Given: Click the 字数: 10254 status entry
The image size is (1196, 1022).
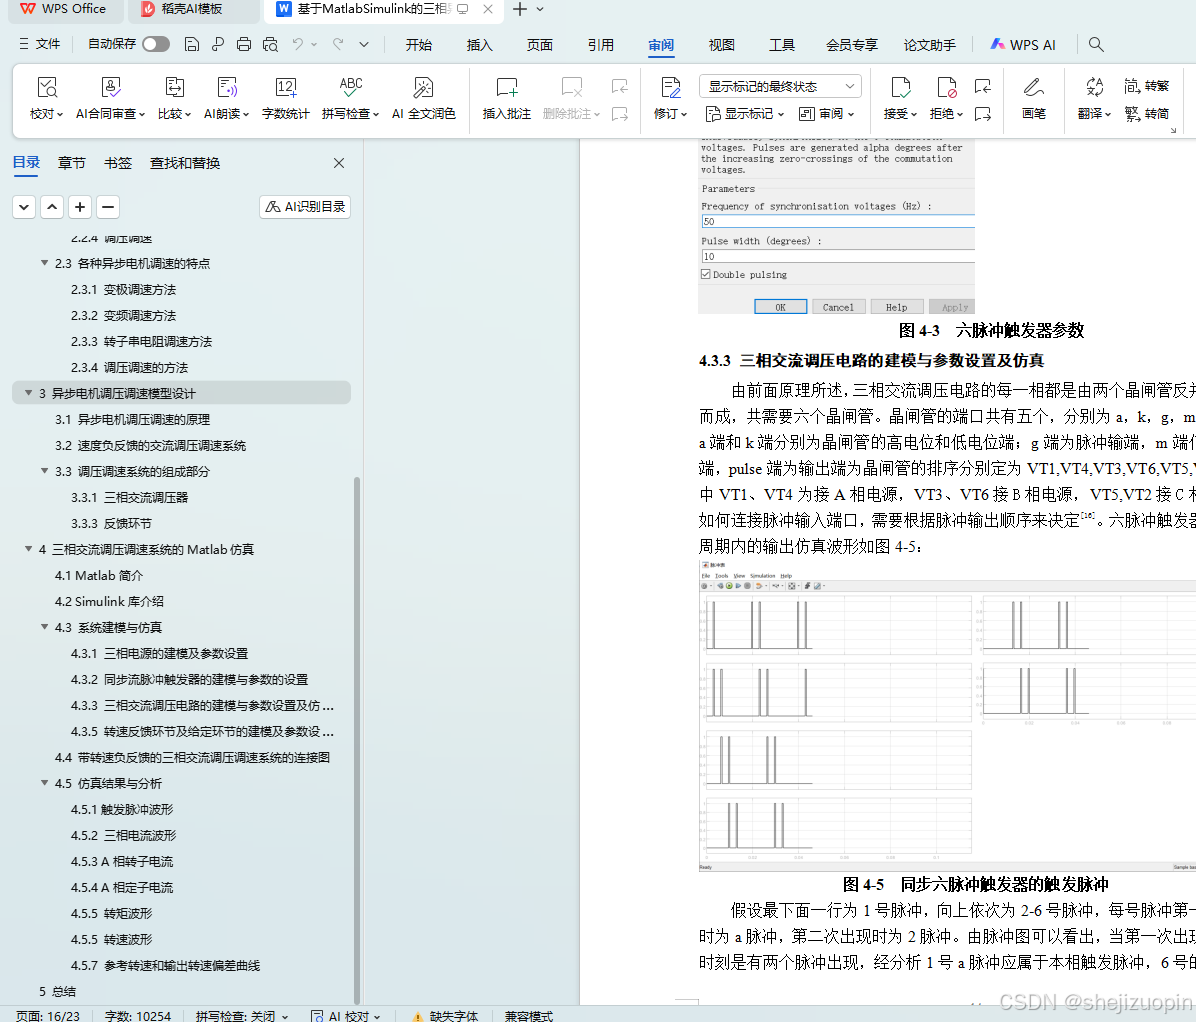Looking at the screenshot, I should [x=137, y=1015].
